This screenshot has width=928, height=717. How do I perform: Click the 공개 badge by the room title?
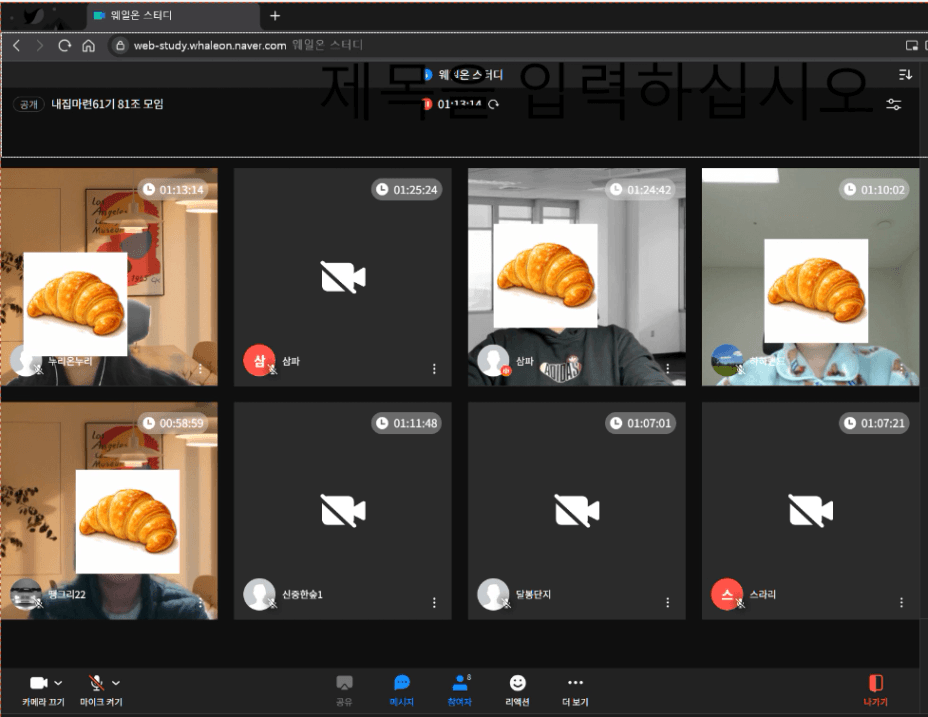click(28, 104)
